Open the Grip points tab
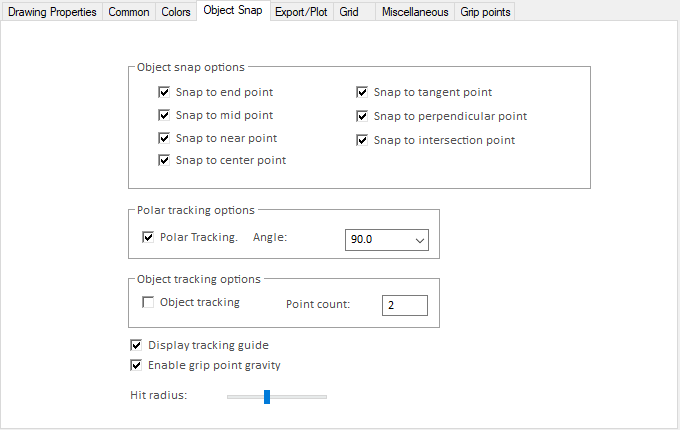Screen dimensions: 680x430 (485, 12)
